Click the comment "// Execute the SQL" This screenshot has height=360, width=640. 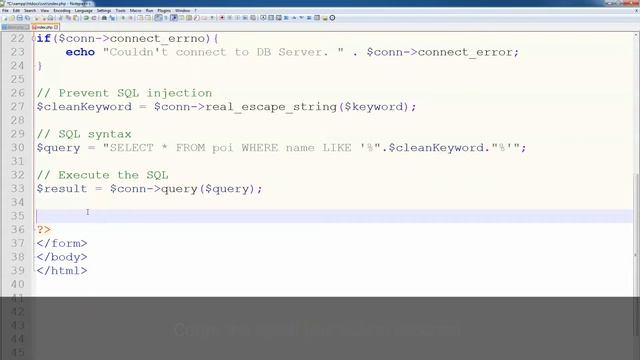[102, 175]
